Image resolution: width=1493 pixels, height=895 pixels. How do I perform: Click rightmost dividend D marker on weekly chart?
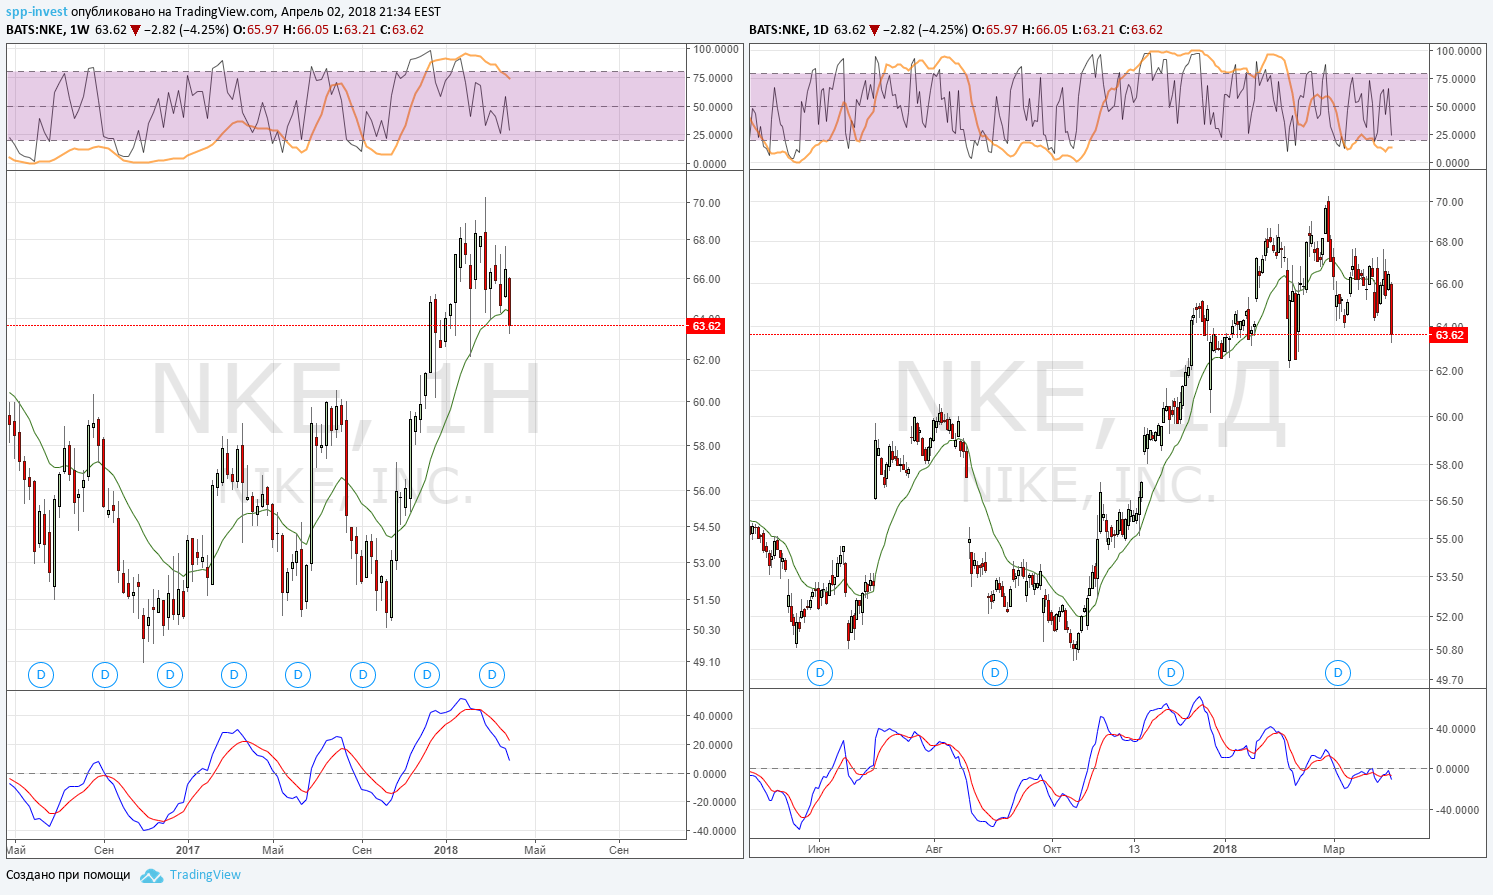point(491,675)
